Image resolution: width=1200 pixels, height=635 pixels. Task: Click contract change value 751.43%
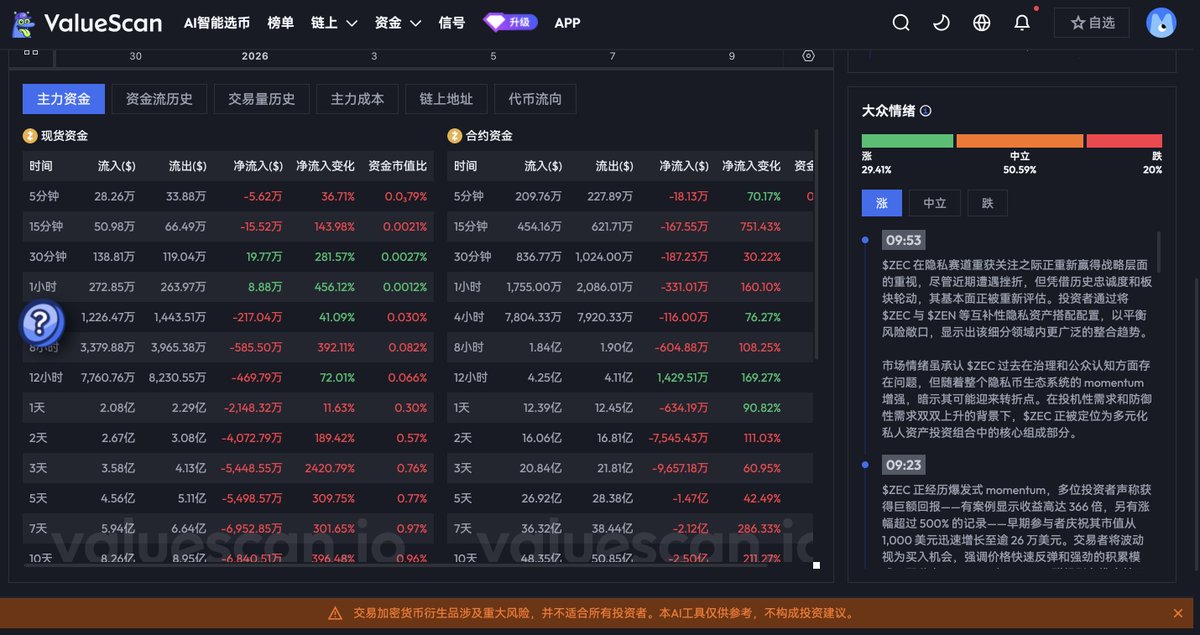coord(759,227)
